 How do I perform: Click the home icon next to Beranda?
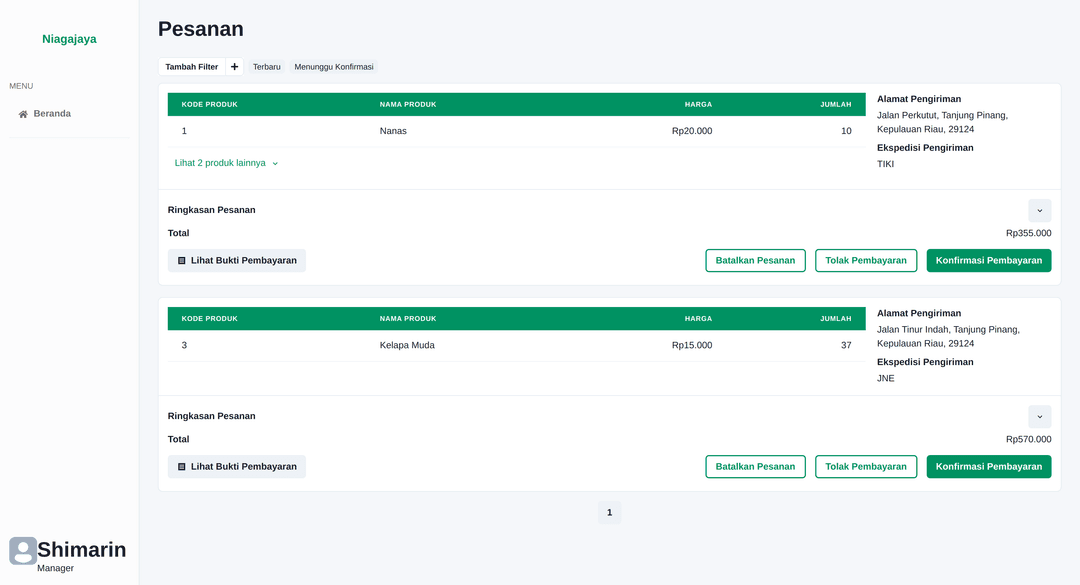pos(23,114)
